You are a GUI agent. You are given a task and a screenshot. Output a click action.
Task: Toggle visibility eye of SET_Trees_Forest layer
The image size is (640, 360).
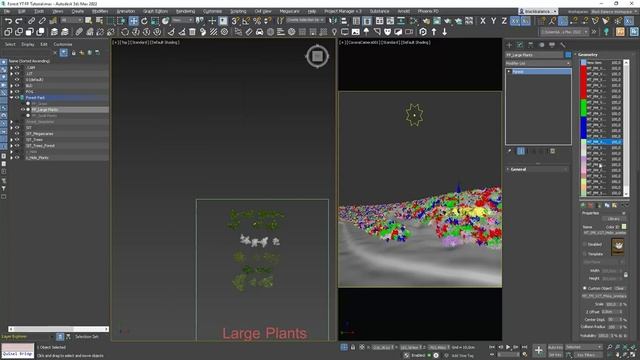[17, 146]
